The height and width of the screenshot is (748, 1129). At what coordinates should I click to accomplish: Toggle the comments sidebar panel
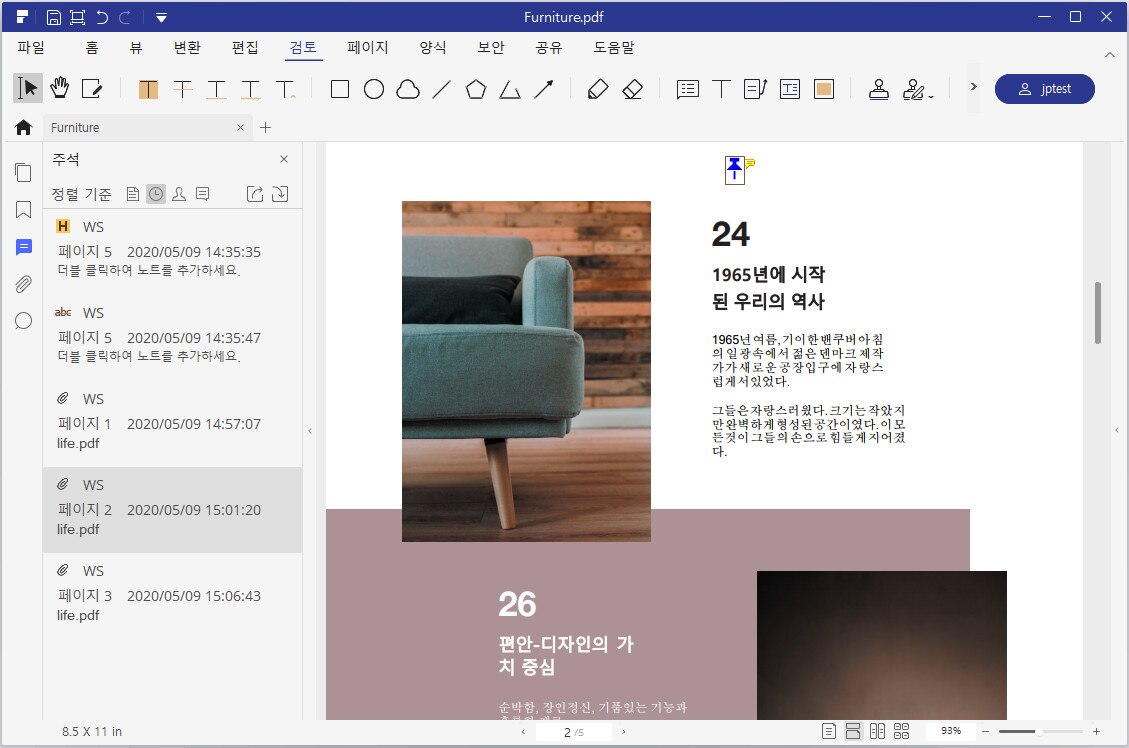pos(23,247)
